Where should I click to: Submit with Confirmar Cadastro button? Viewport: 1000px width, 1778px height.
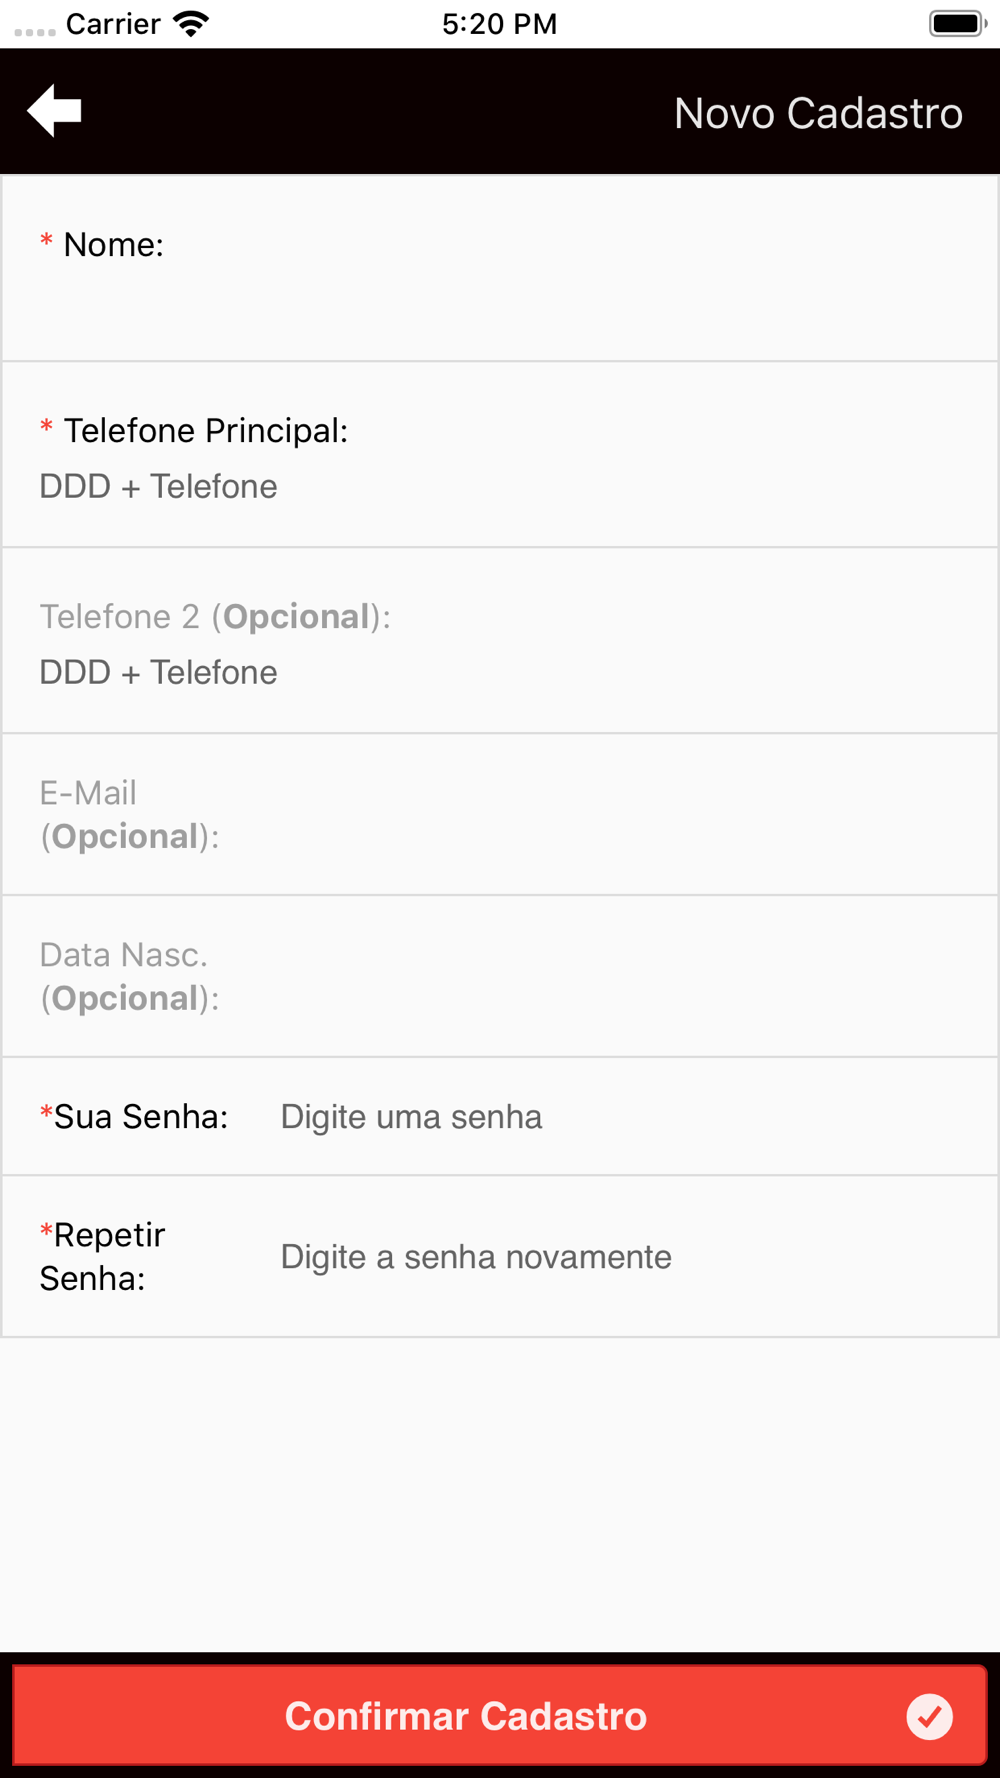tap(500, 1715)
